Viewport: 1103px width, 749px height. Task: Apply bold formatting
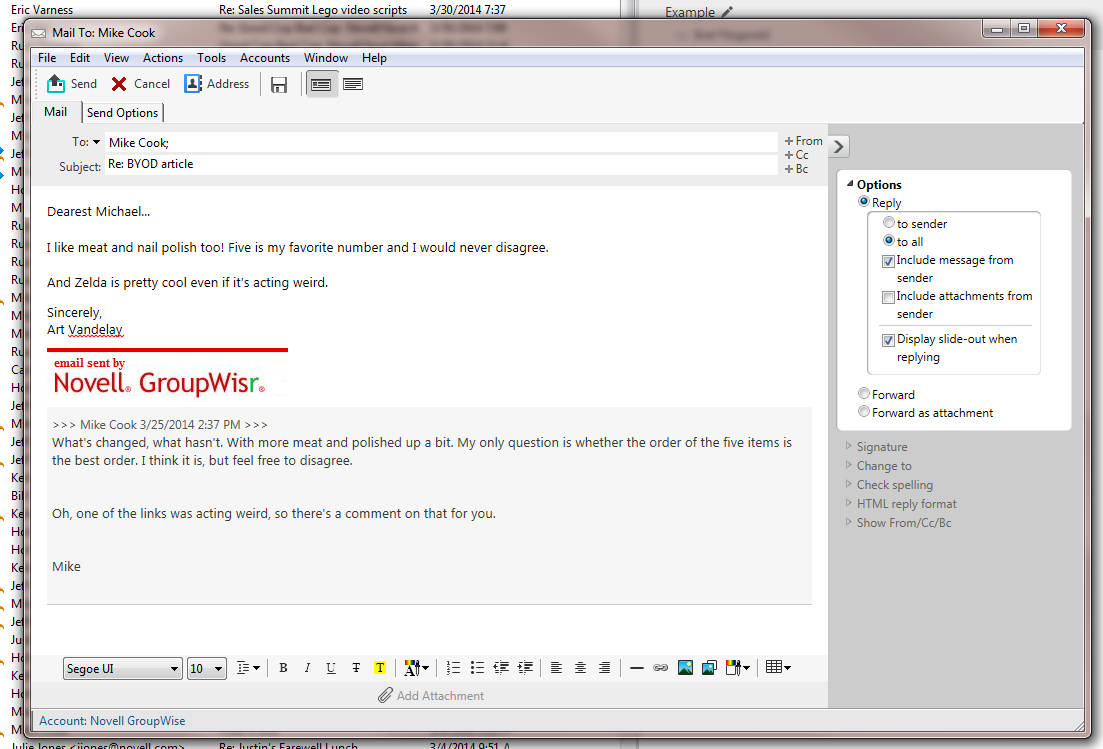pyautogui.click(x=283, y=667)
